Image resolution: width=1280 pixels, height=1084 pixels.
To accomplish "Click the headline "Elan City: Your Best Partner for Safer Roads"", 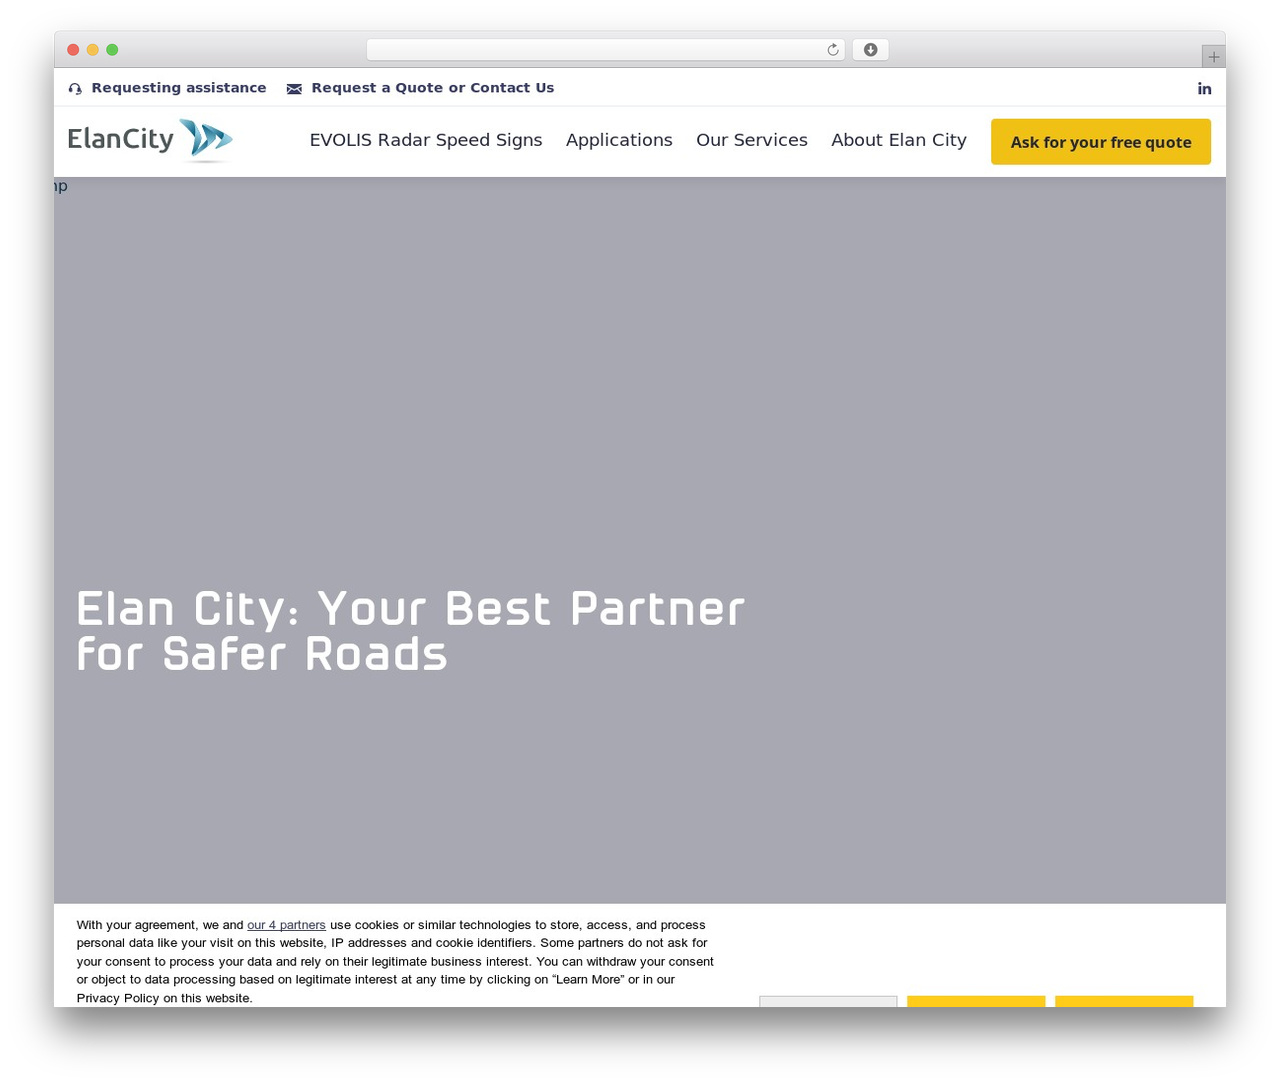I will tap(411, 631).
